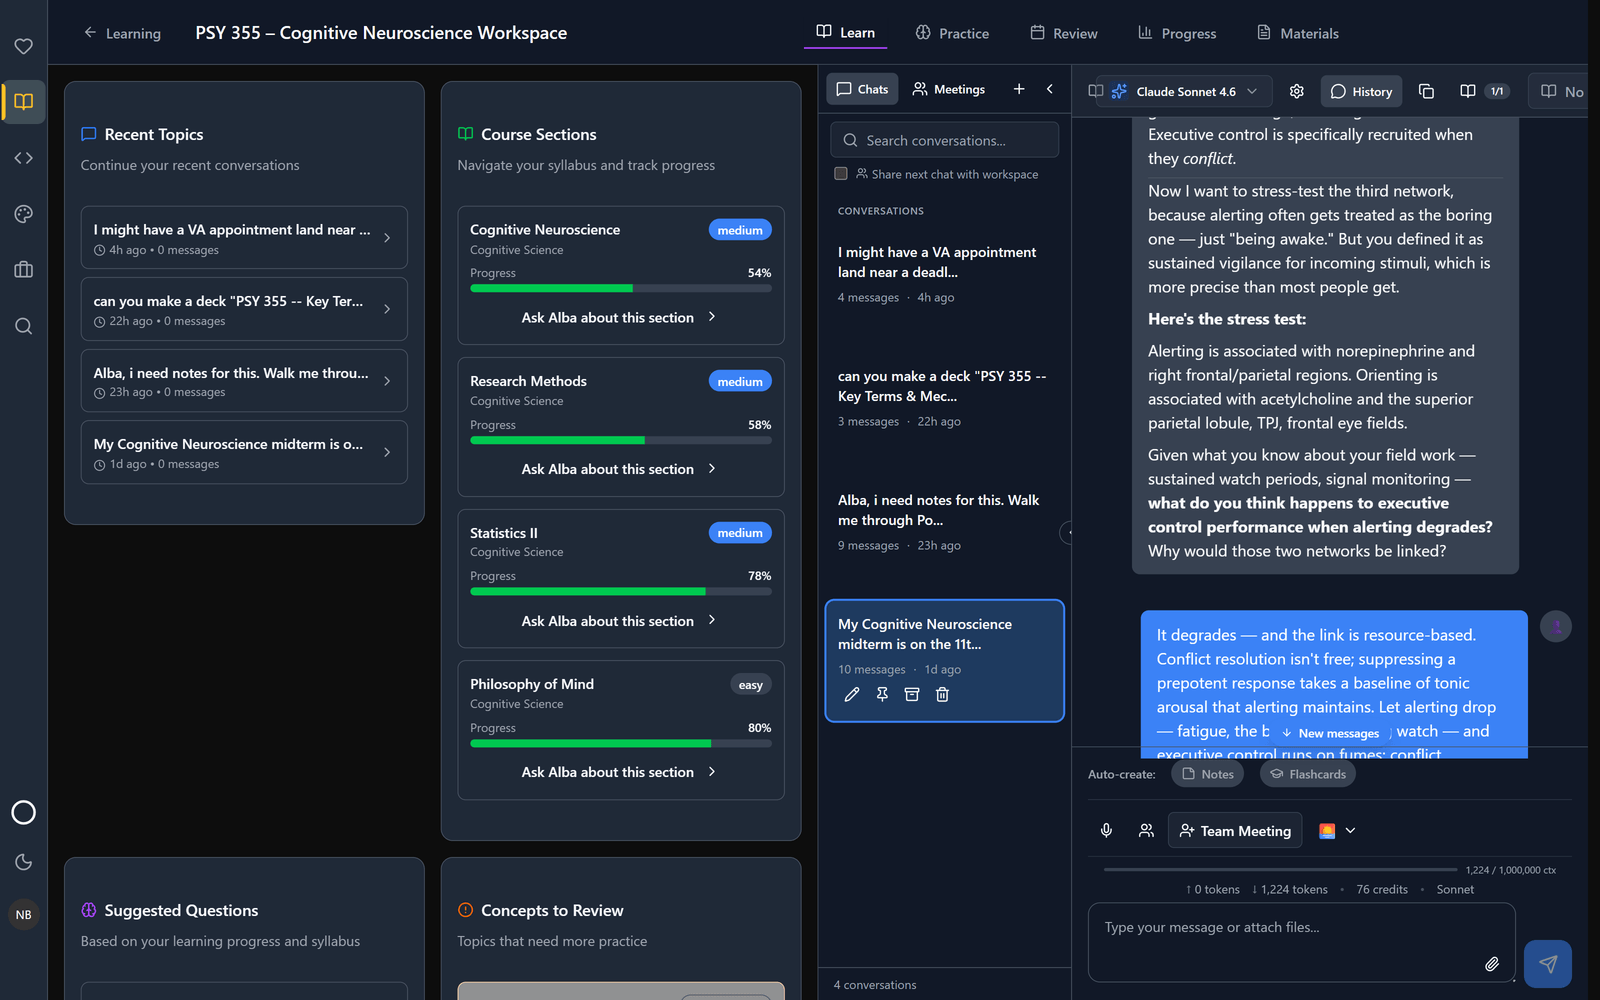1600x1000 pixels.
Task: Pin the selected Cognitive Neuroscience midterm conversation
Action: 882,694
